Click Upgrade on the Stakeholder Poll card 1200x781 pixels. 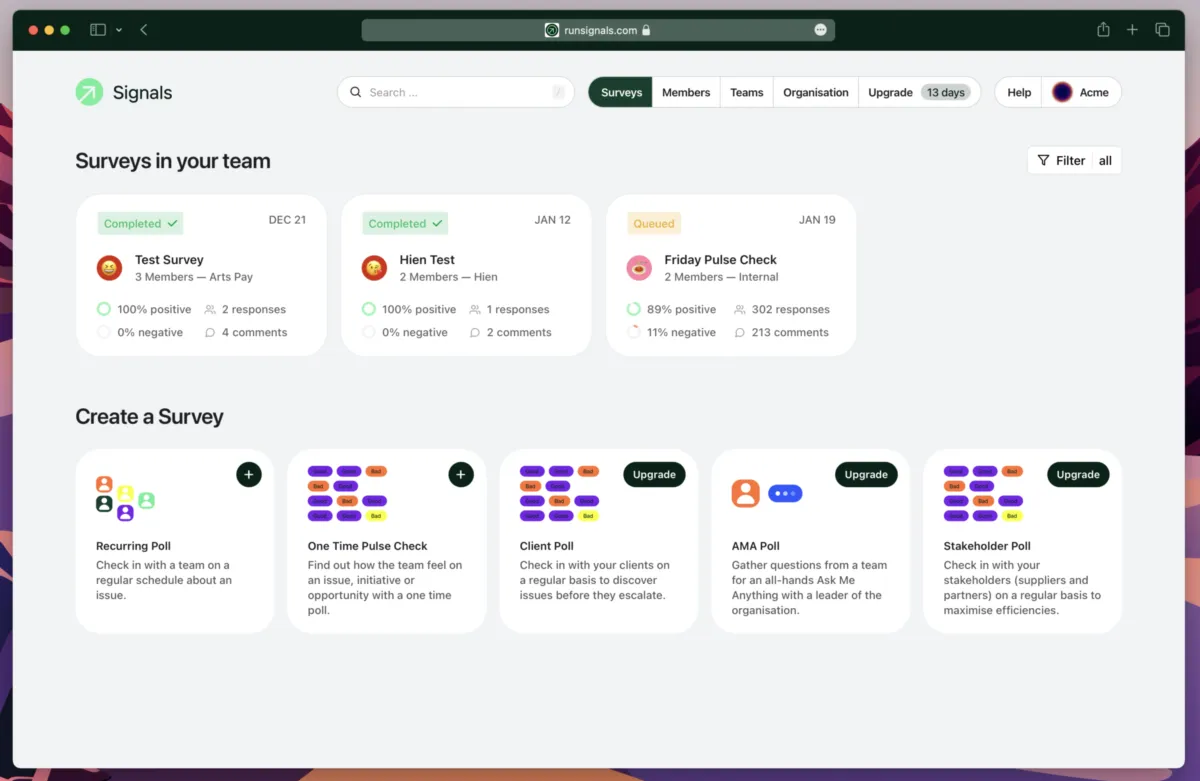coord(1078,474)
